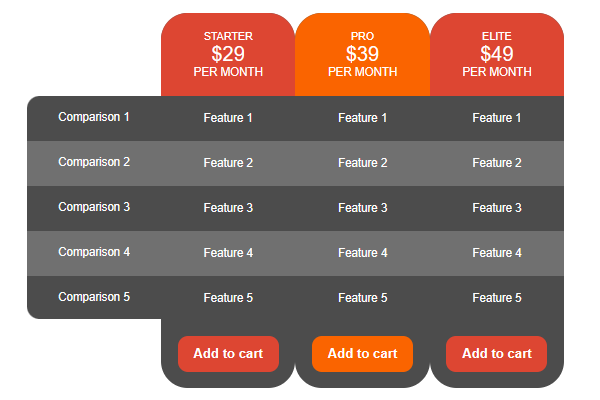Click the Comparison 2 row label
Image resolution: width=600 pixels, height=400 pixels.
click(94, 162)
